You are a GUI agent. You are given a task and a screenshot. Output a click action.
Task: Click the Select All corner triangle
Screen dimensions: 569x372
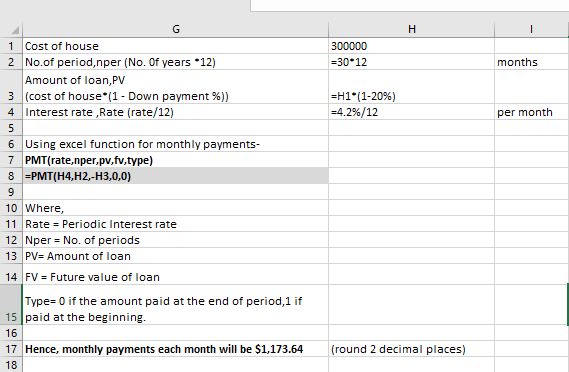click(x=15, y=30)
